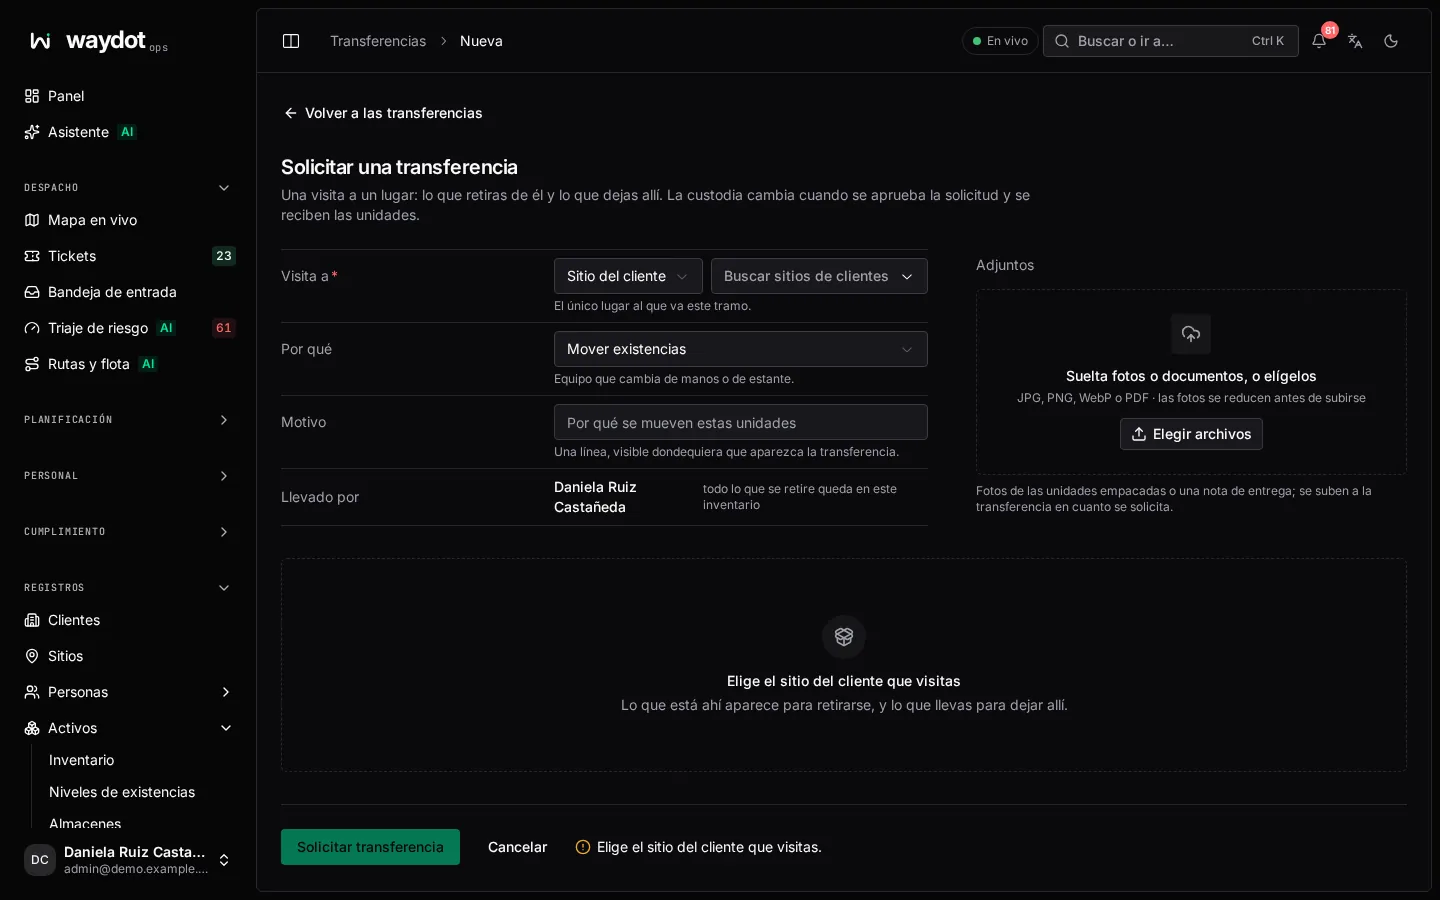Click the boxes icon in empty state

click(844, 637)
